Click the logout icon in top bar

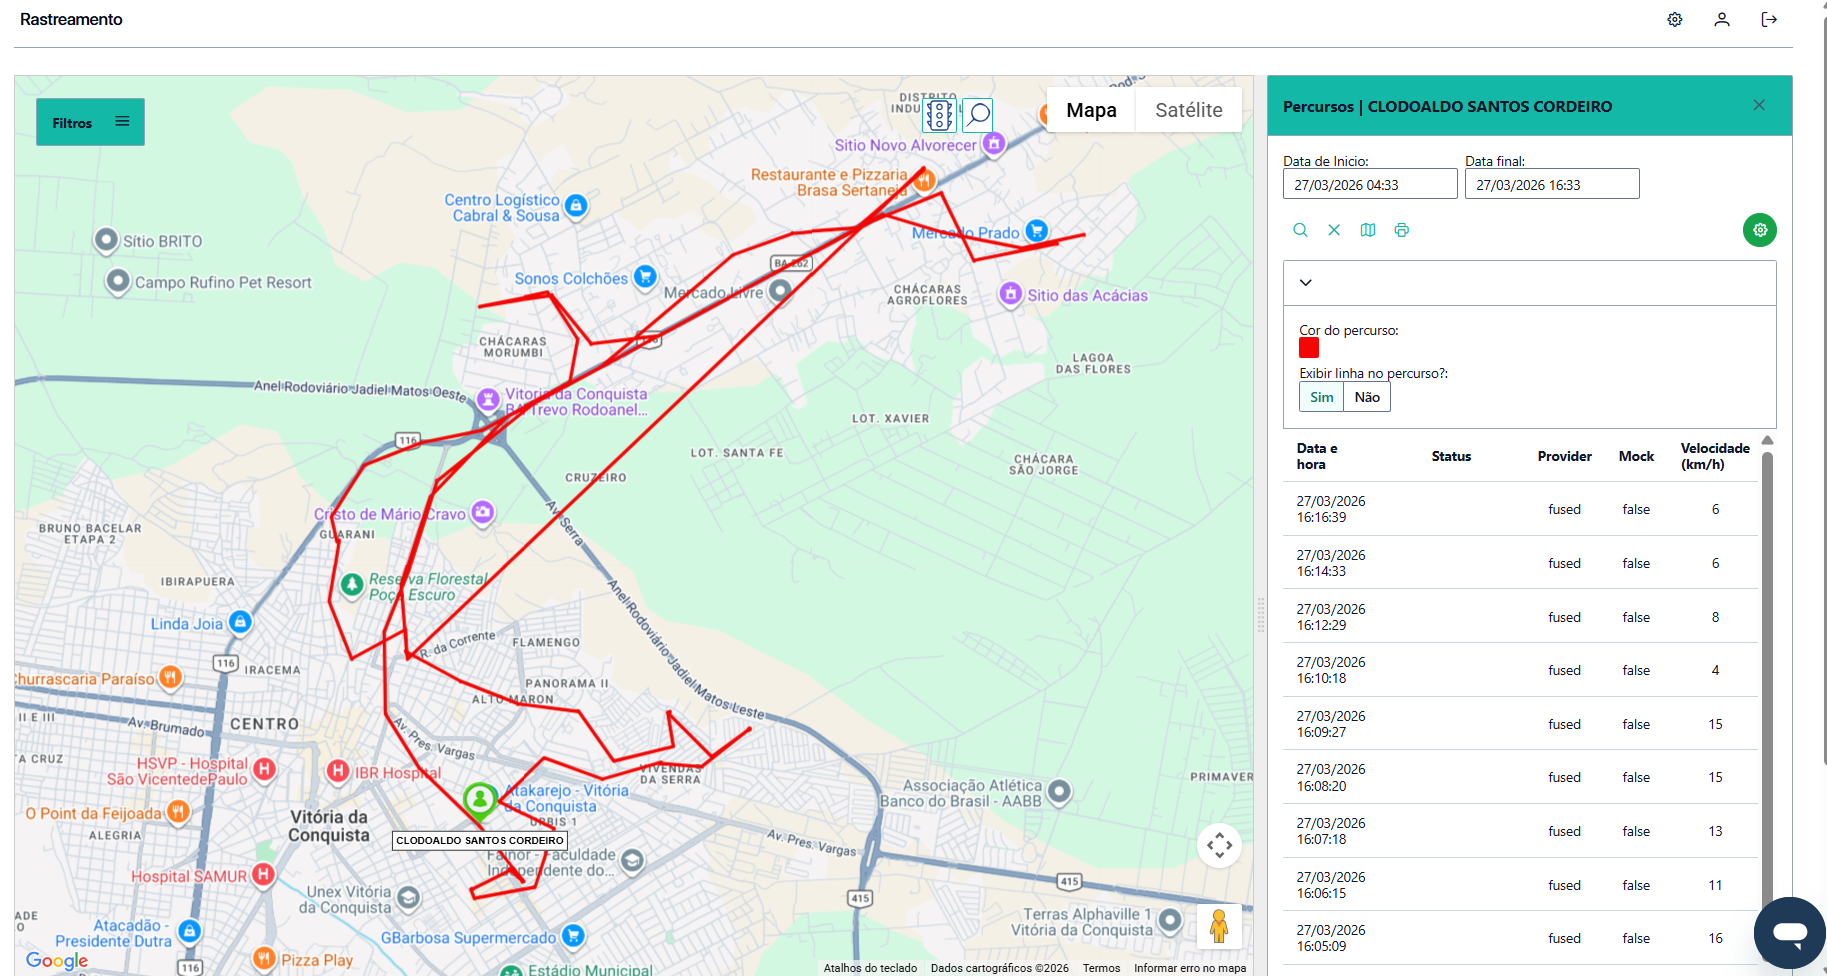1769,20
